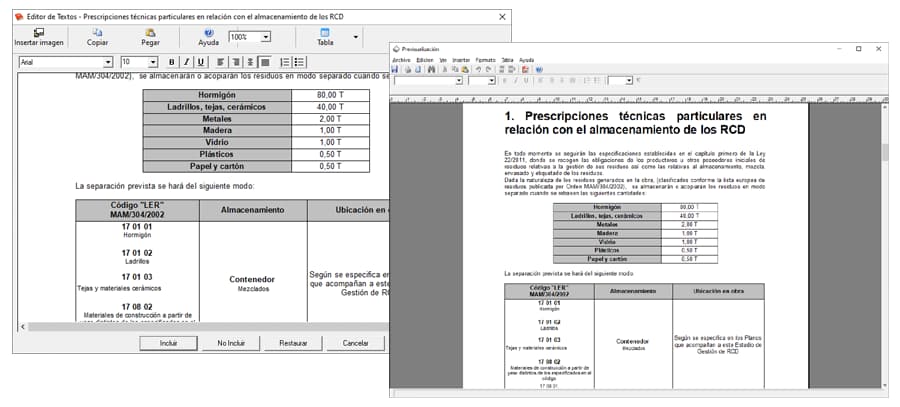The width and height of the screenshot is (900, 407).
Task: Click 'Ubicación en obra' header in Previsualización
Action: pos(718,291)
